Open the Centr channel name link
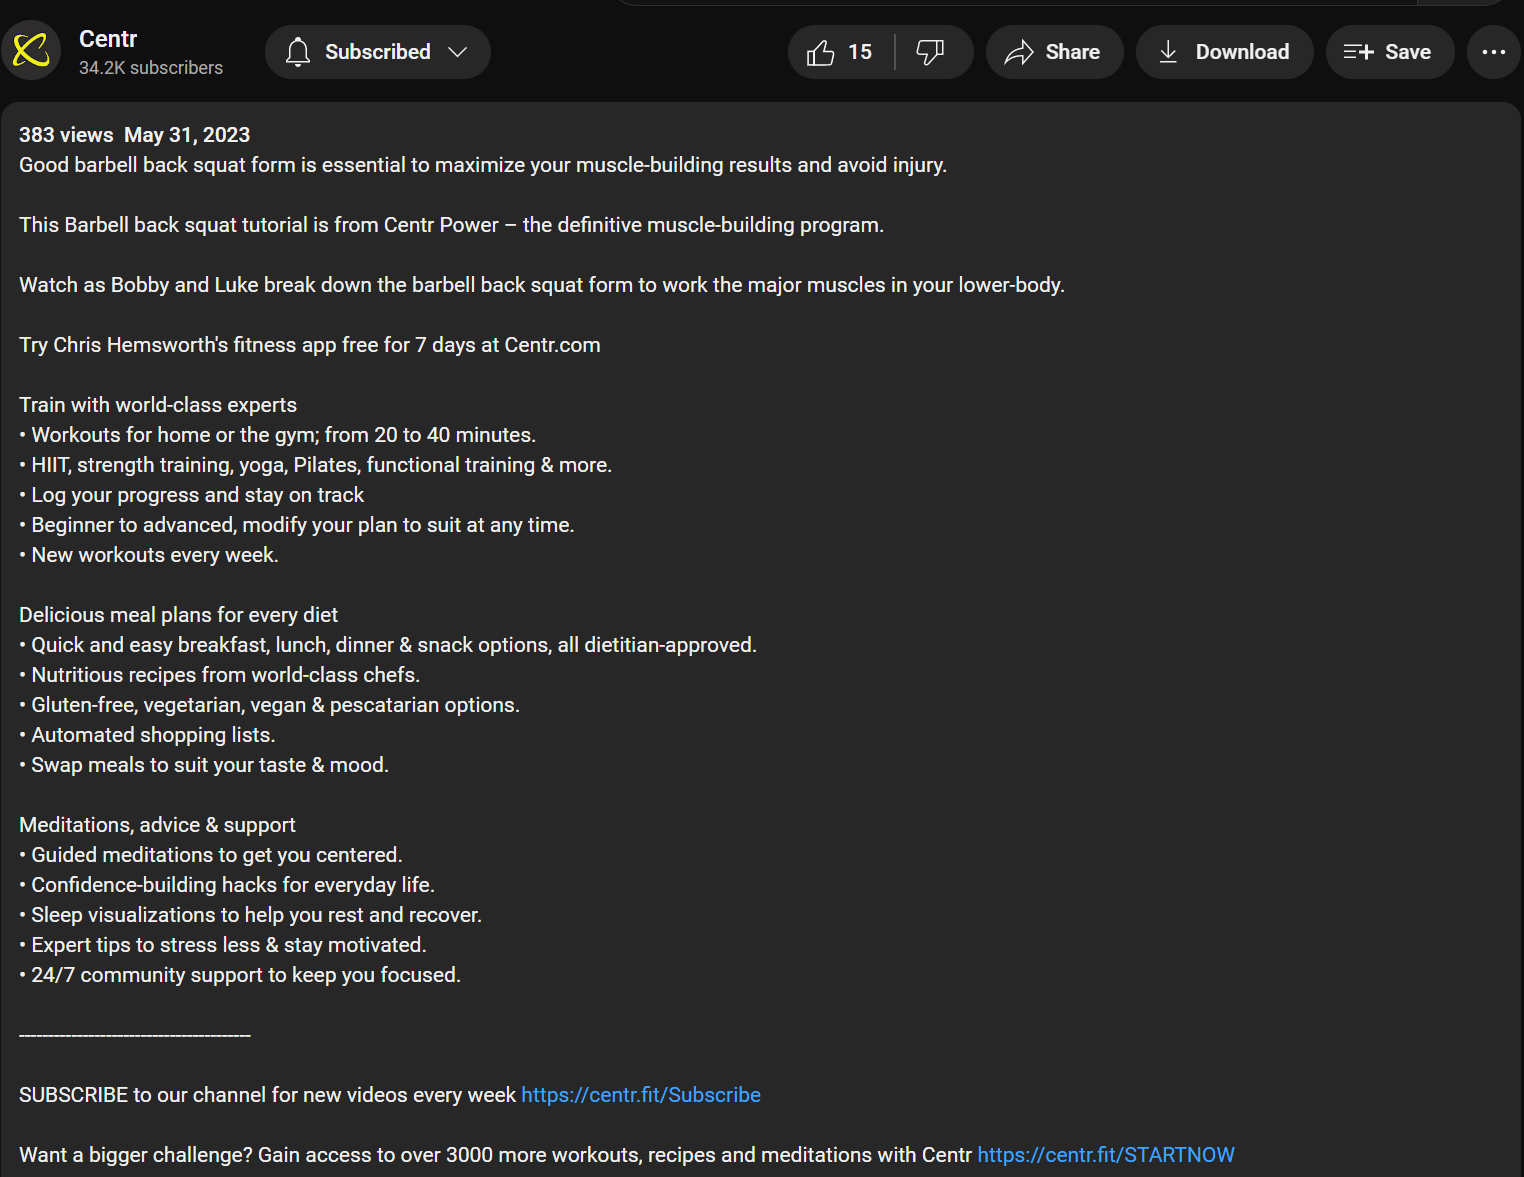The width and height of the screenshot is (1524, 1177). tap(108, 39)
